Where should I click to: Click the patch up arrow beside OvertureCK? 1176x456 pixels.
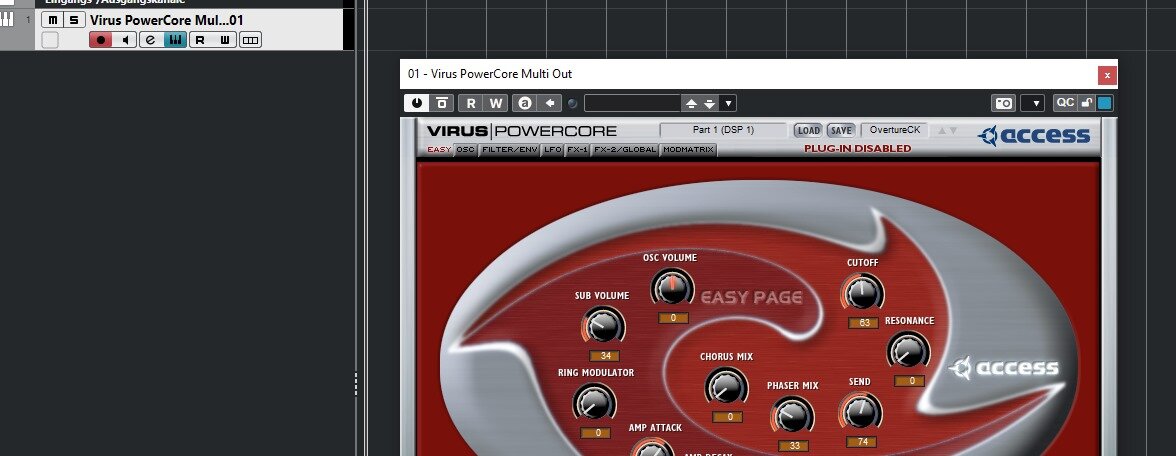point(942,130)
